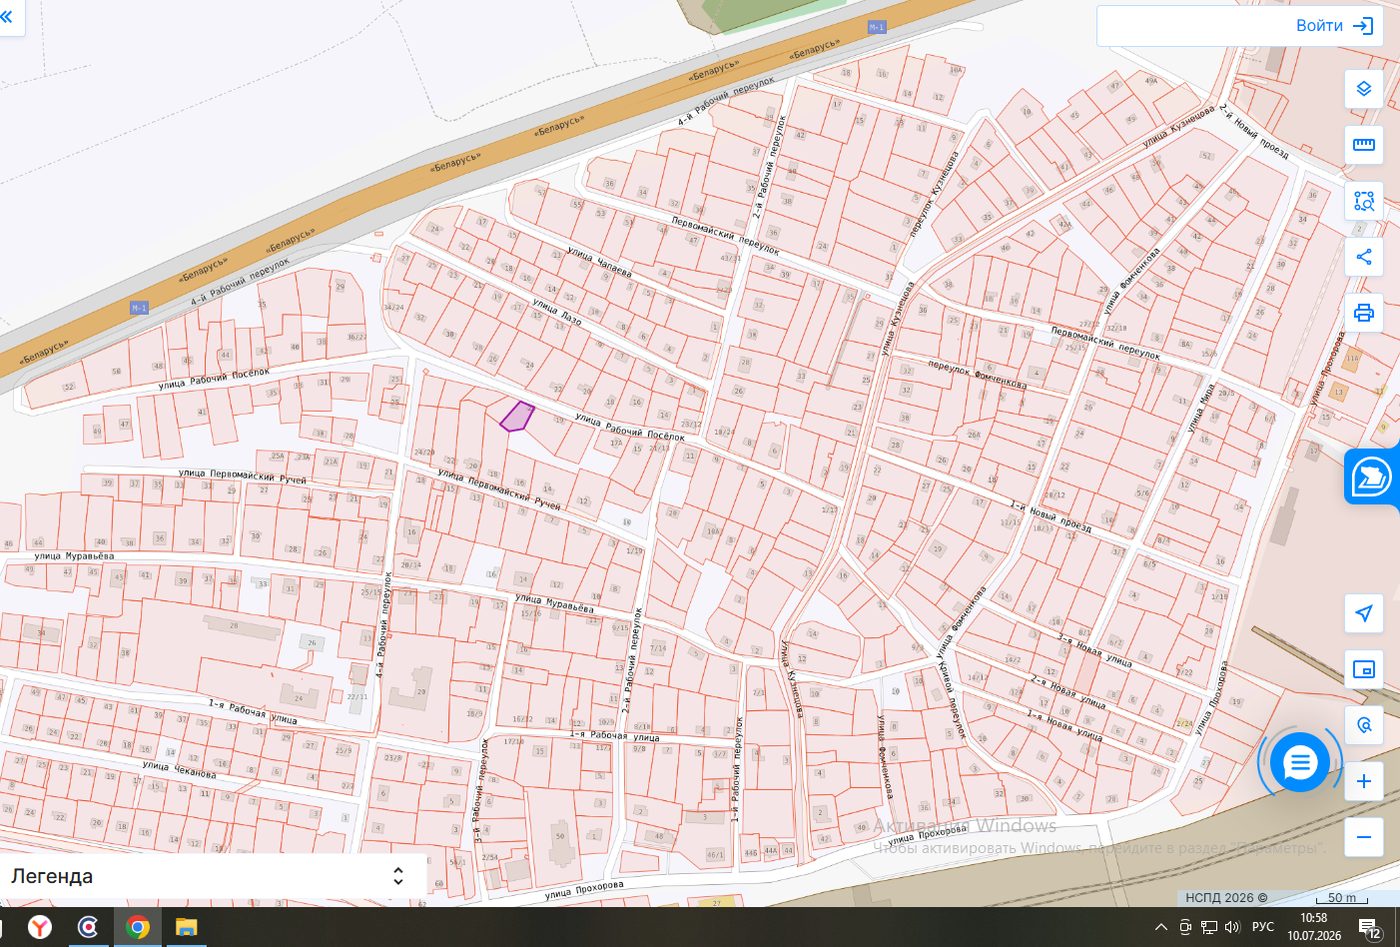The width and height of the screenshot is (1400, 947).
Task: Open the picture-in-picture overview map icon
Action: click(1363, 669)
